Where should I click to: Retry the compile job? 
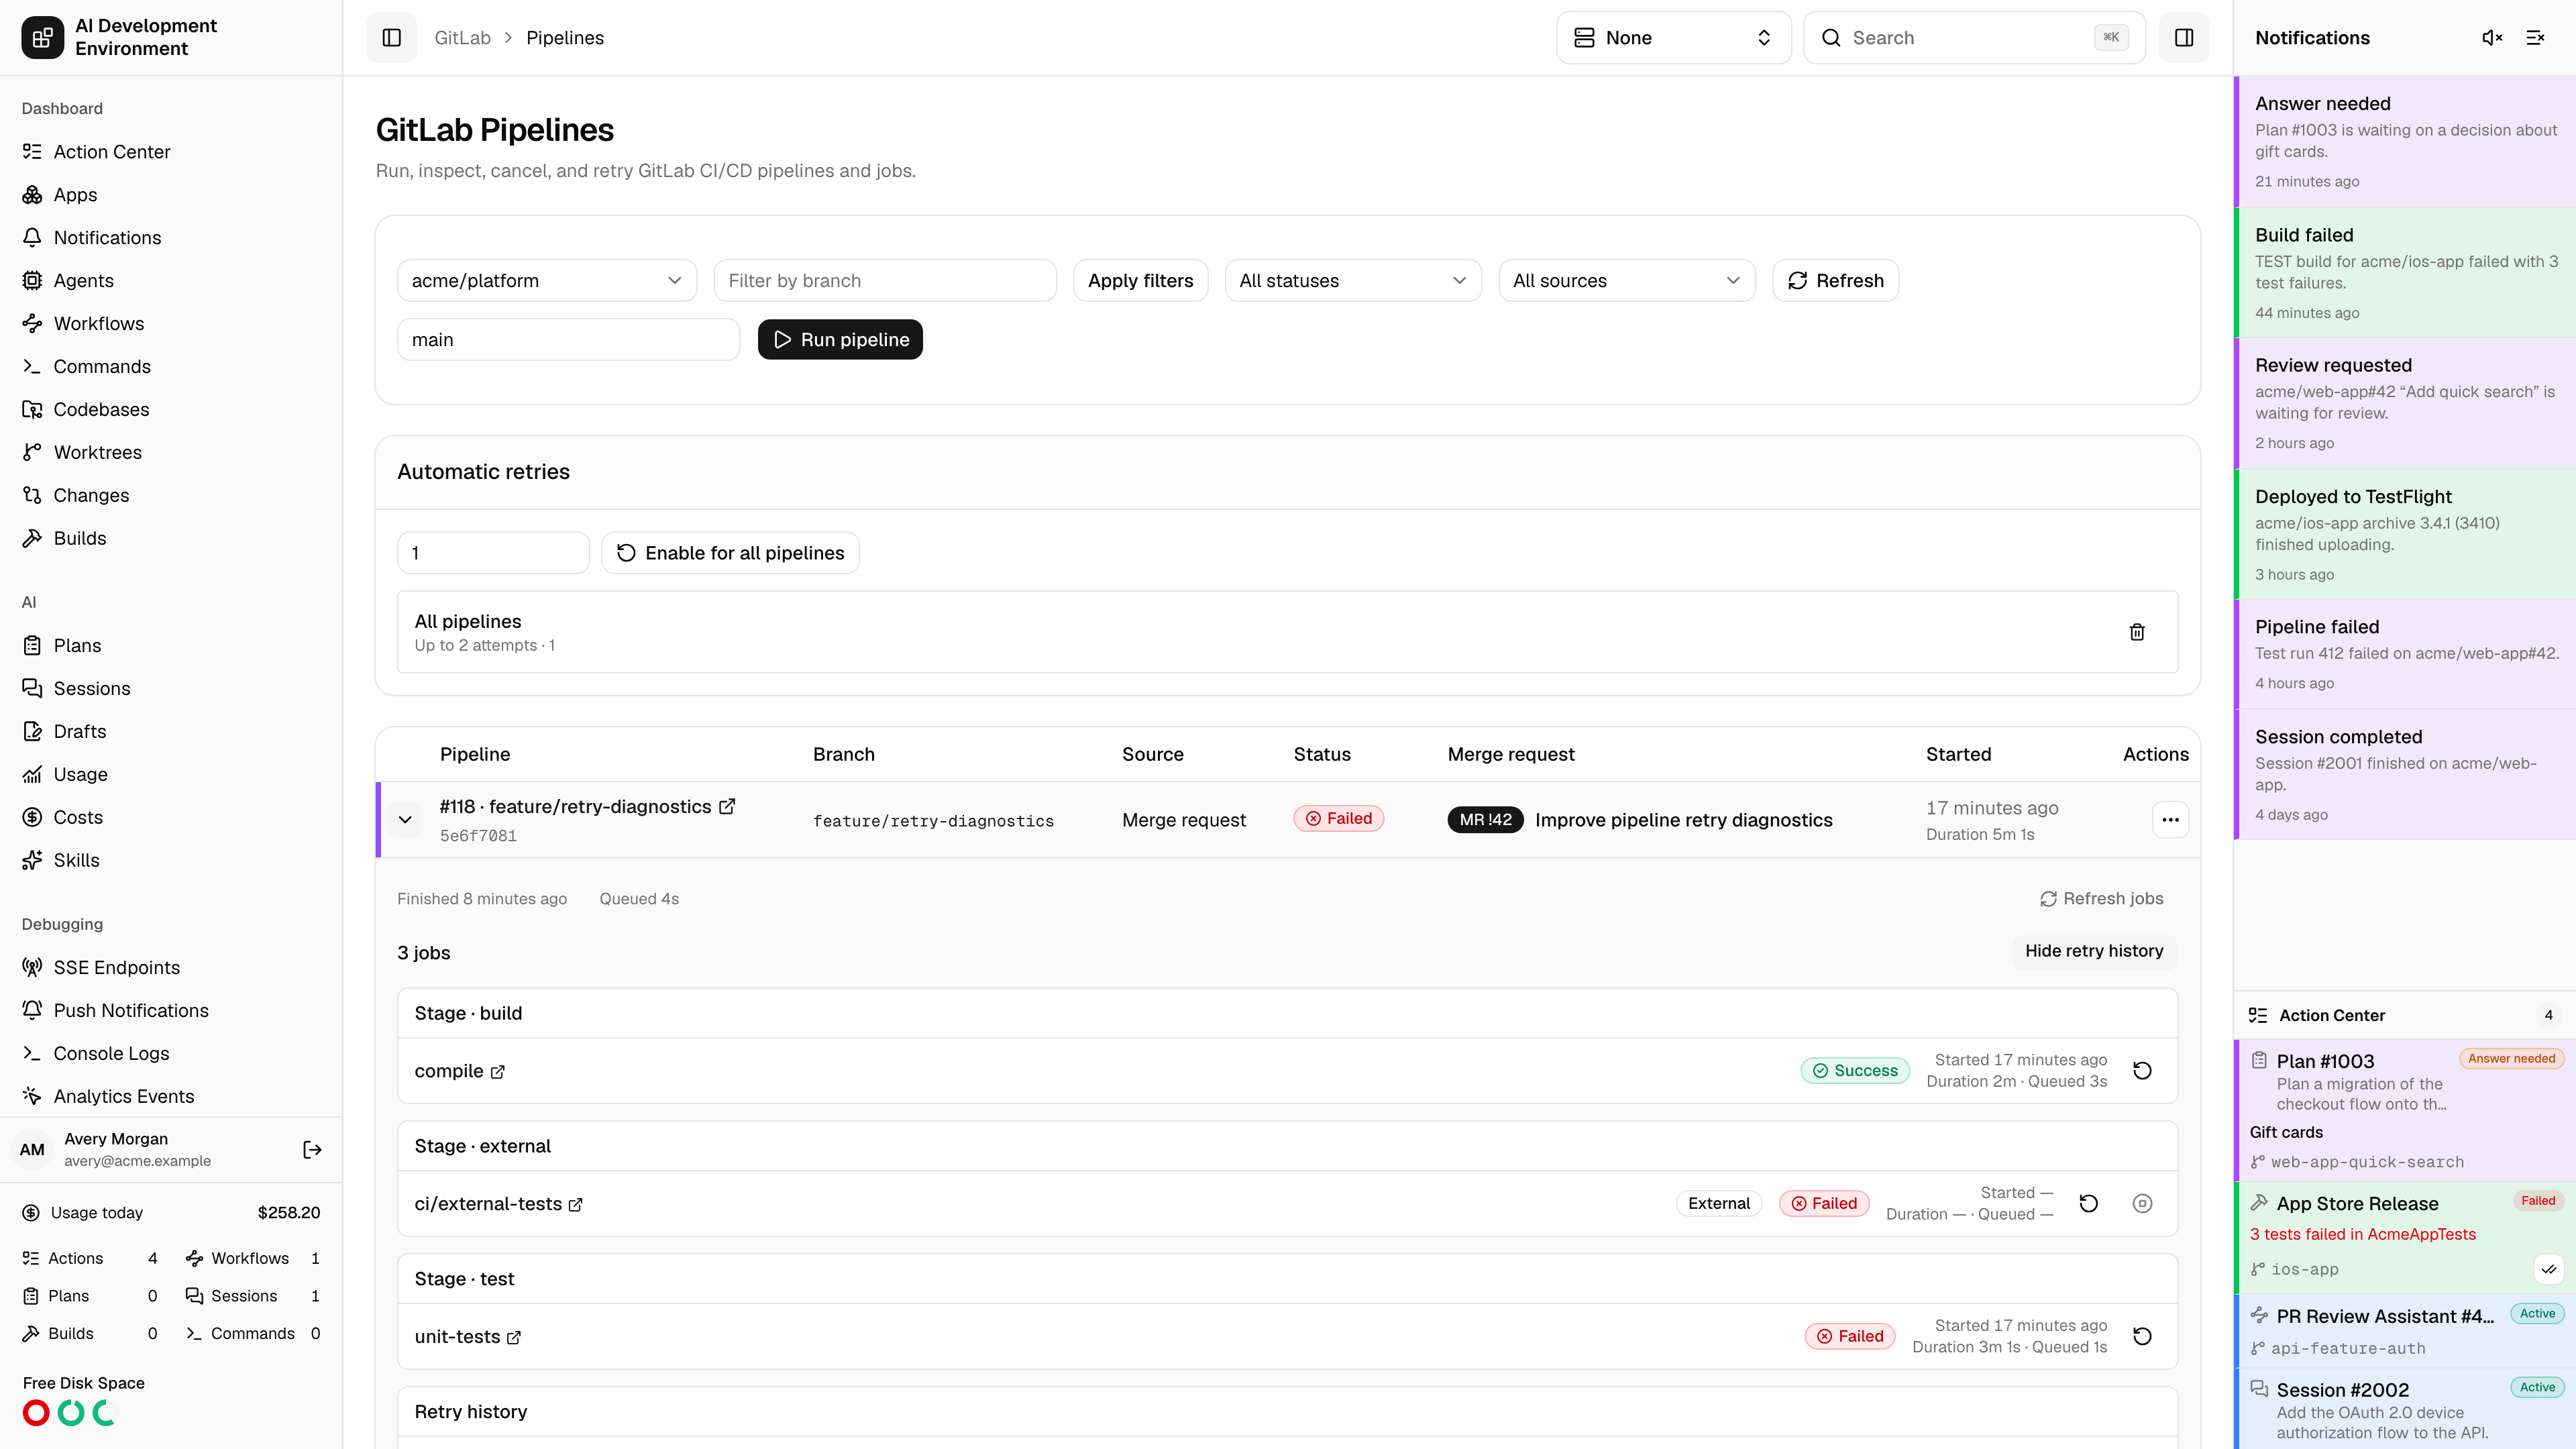[x=2141, y=1071]
